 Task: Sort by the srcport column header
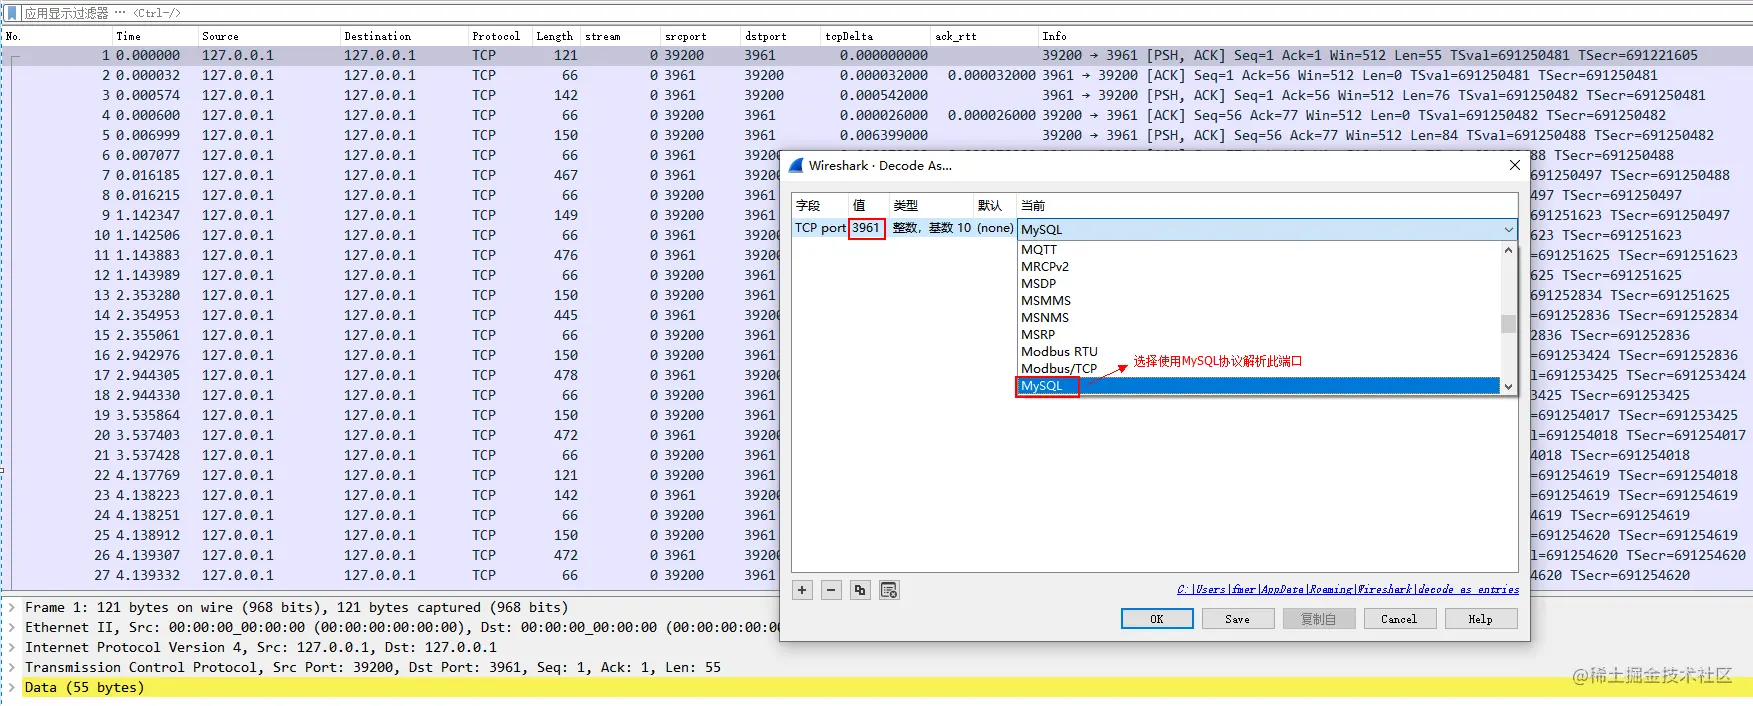[699, 36]
